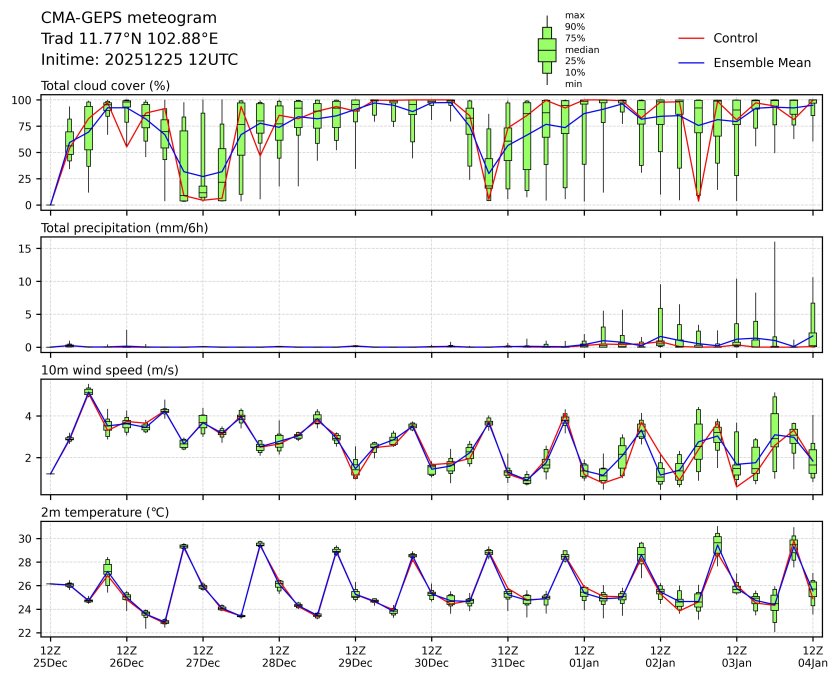Screen dimensions: 839x680
Task: Select the "2m temperature (℃)" panel title
Action: (x=105, y=512)
